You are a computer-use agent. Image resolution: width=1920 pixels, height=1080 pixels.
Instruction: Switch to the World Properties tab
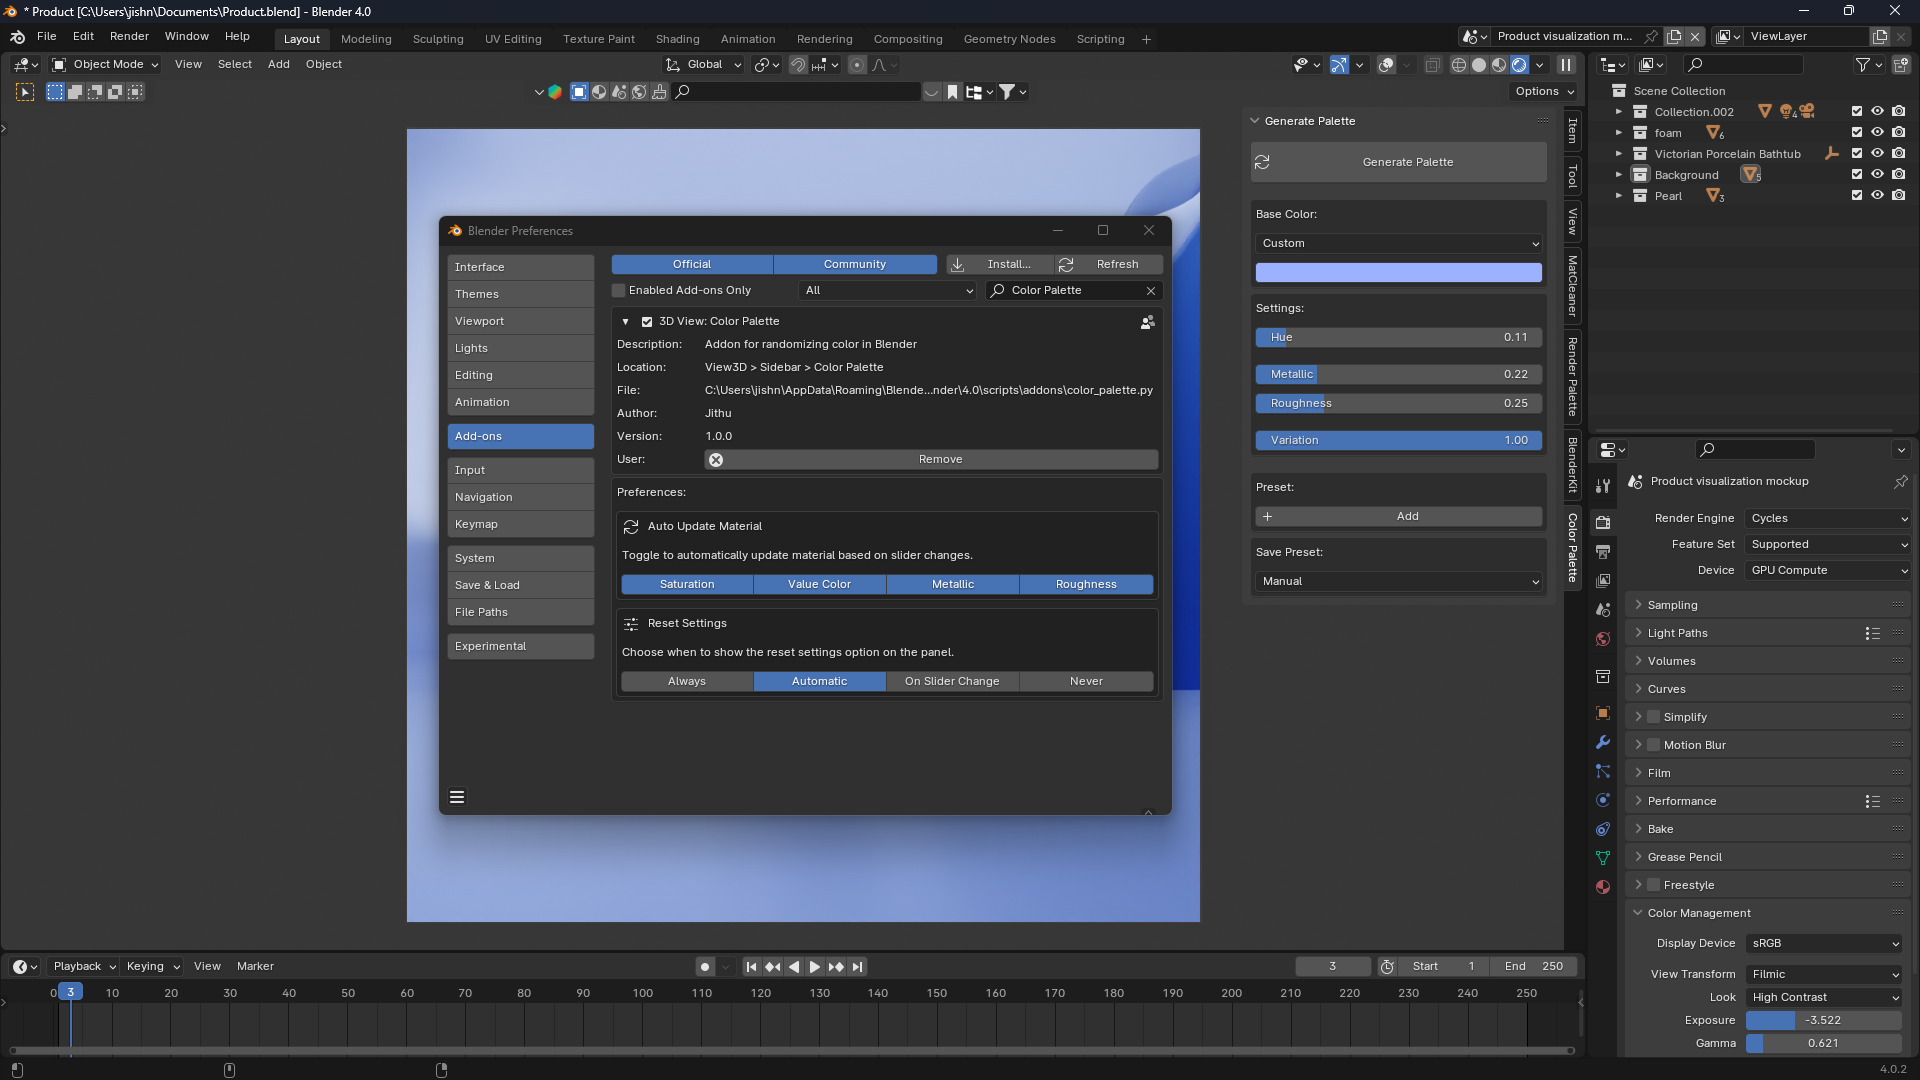click(1603, 638)
